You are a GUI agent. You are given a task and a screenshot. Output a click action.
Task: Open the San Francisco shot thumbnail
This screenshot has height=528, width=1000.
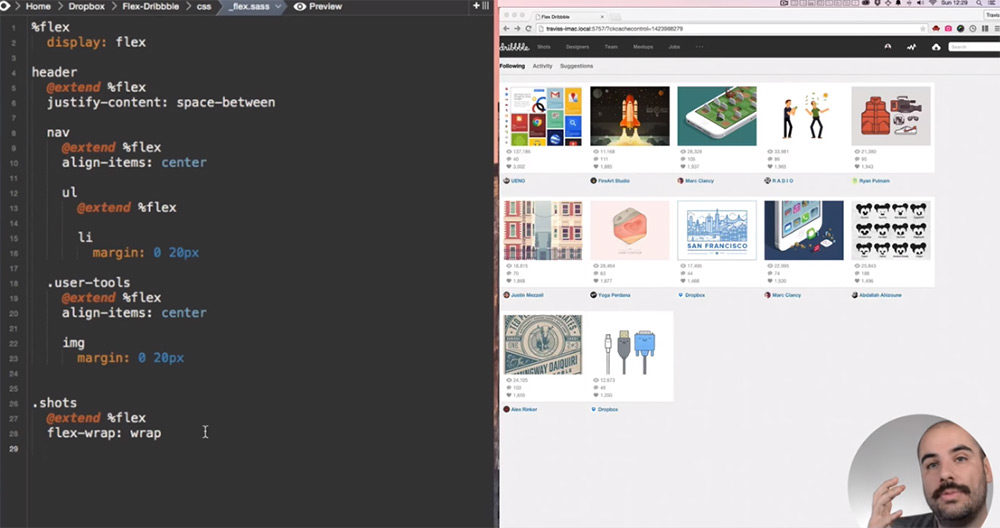tap(717, 231)
